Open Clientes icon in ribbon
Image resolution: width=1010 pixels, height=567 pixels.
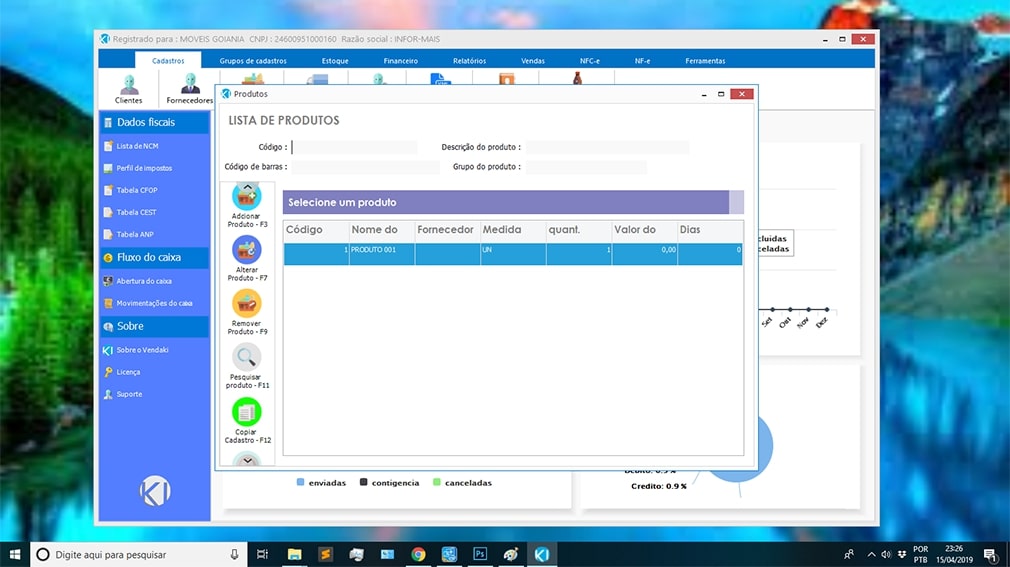[x=128, y=86]
